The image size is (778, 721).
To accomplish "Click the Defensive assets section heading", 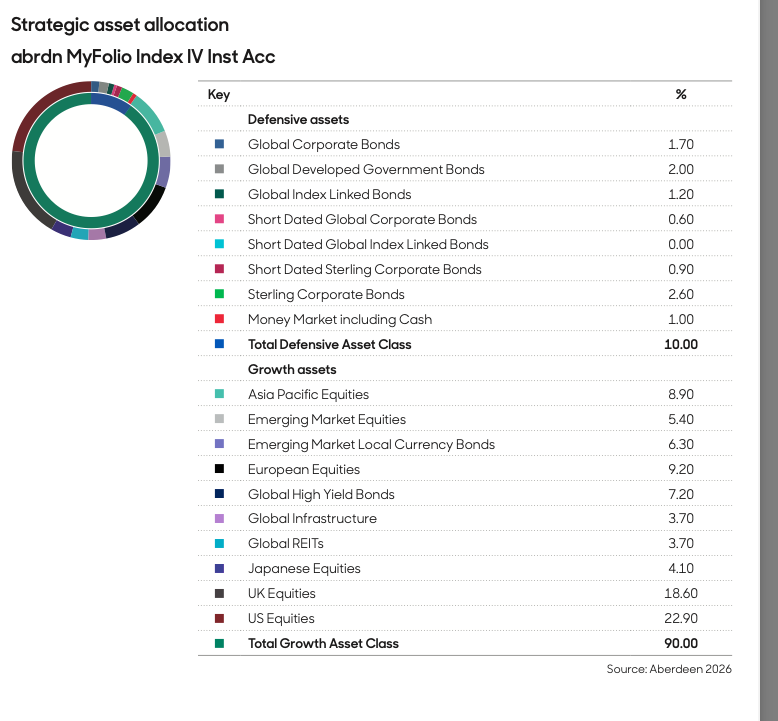I will coord(298,119).
